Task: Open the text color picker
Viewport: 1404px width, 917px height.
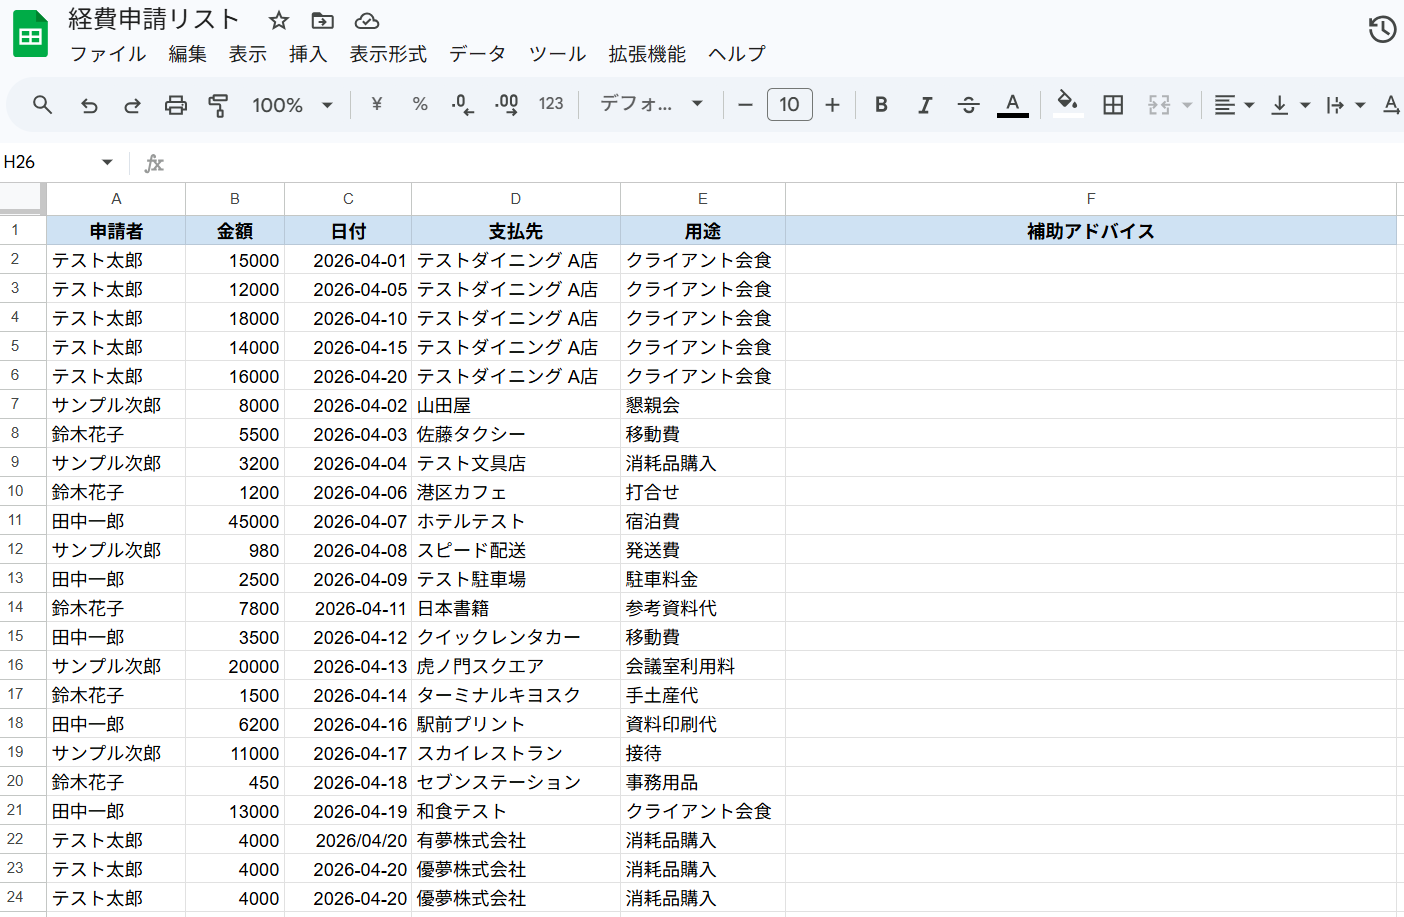Action: [x=1012, y=104]
